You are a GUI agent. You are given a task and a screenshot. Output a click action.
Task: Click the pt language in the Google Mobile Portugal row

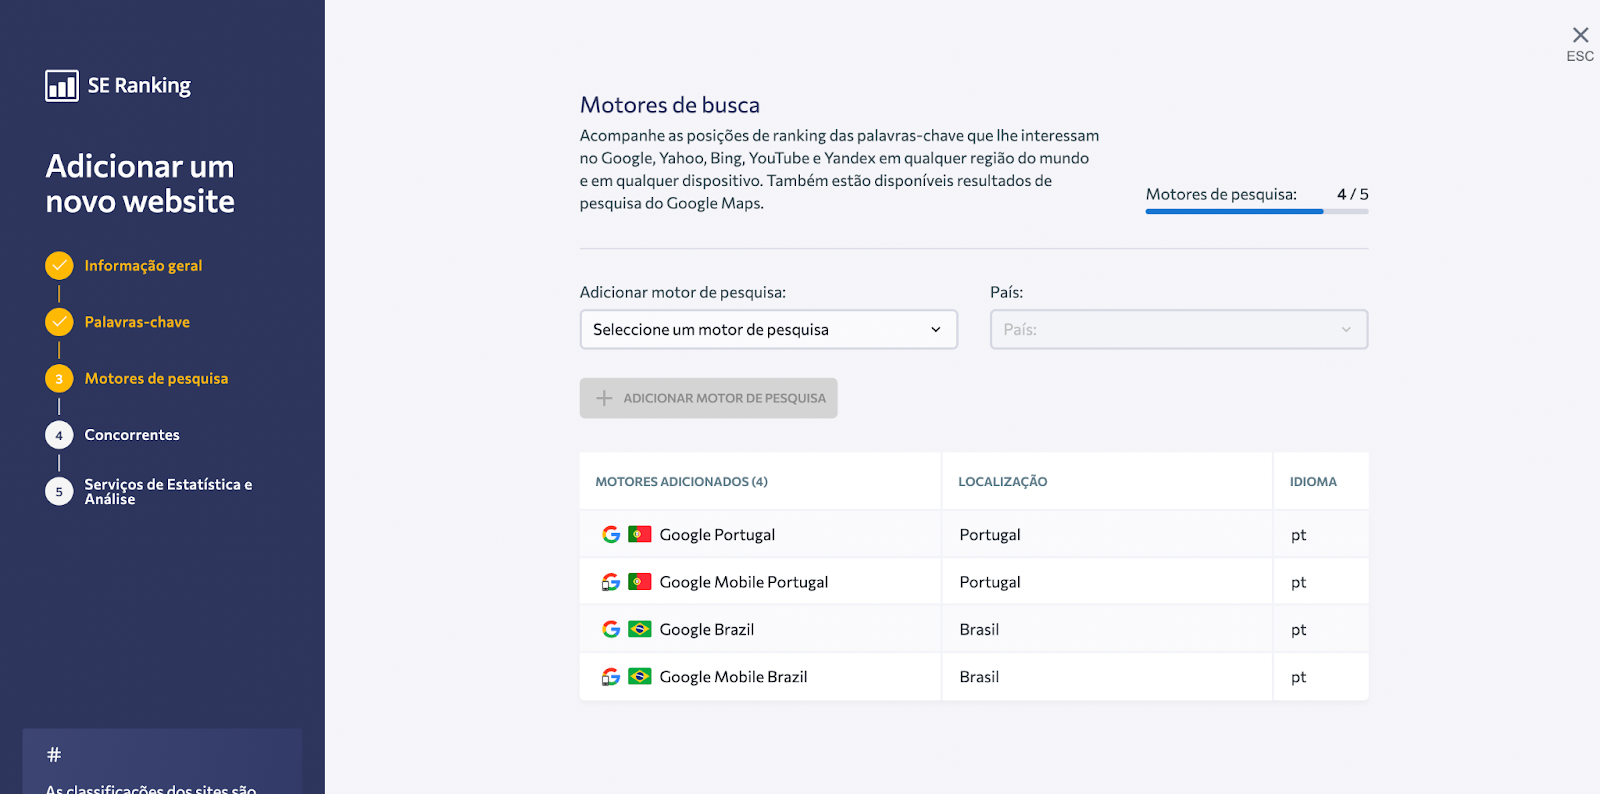click(x=1298, y=582)
